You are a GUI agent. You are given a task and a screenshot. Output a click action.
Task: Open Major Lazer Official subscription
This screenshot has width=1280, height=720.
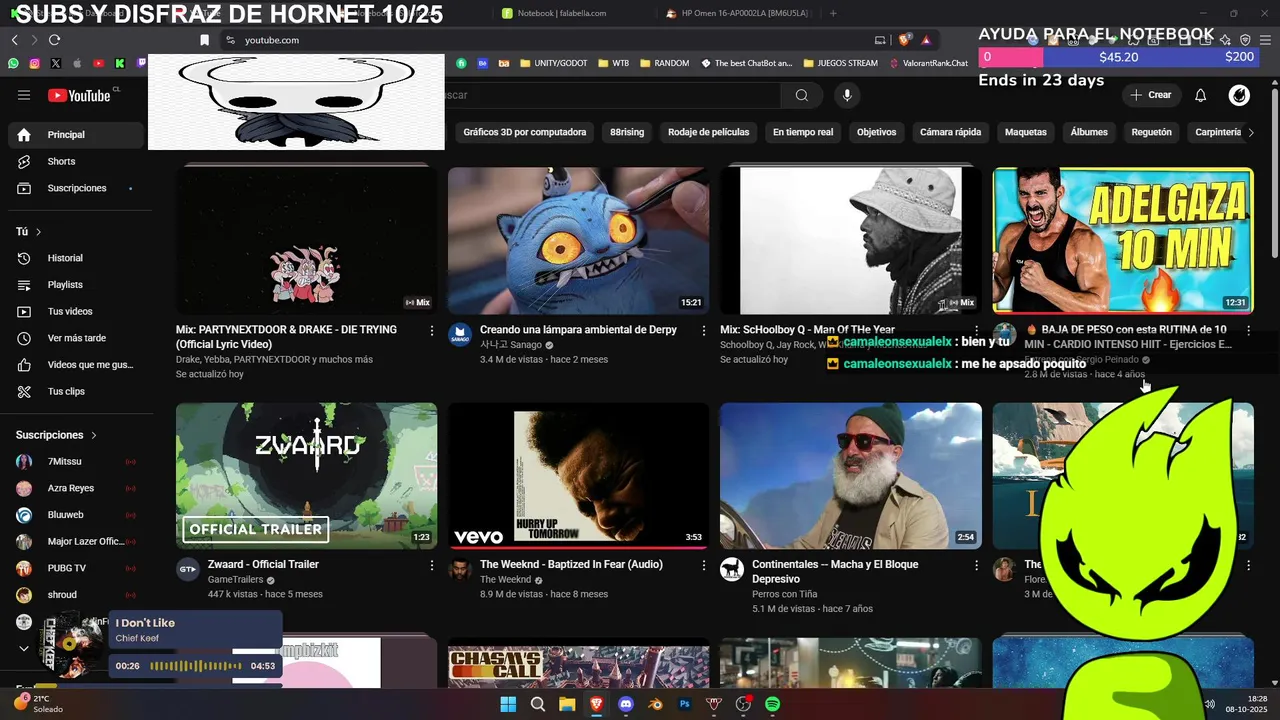coord(77,541)
